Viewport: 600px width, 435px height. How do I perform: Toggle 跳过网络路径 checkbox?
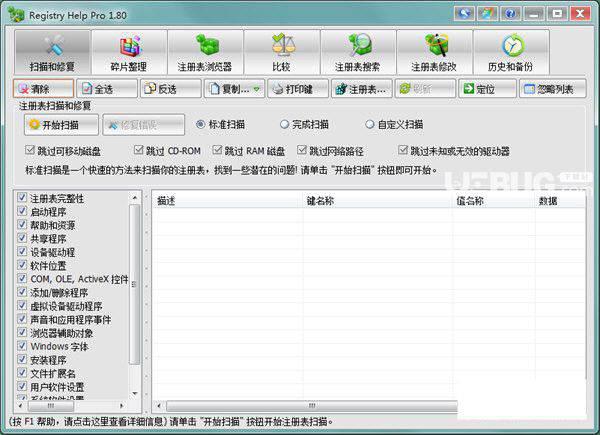(302, 150)
